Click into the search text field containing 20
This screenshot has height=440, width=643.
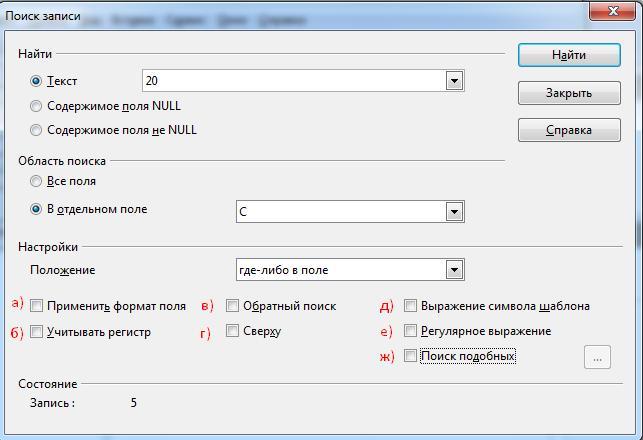pyautogui.click(x=294, y=81)
